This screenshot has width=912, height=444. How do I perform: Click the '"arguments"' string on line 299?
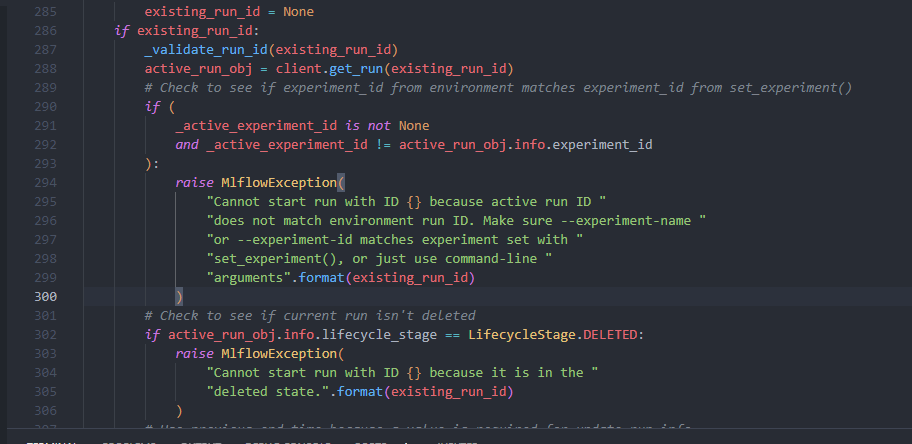pos(249,278)
